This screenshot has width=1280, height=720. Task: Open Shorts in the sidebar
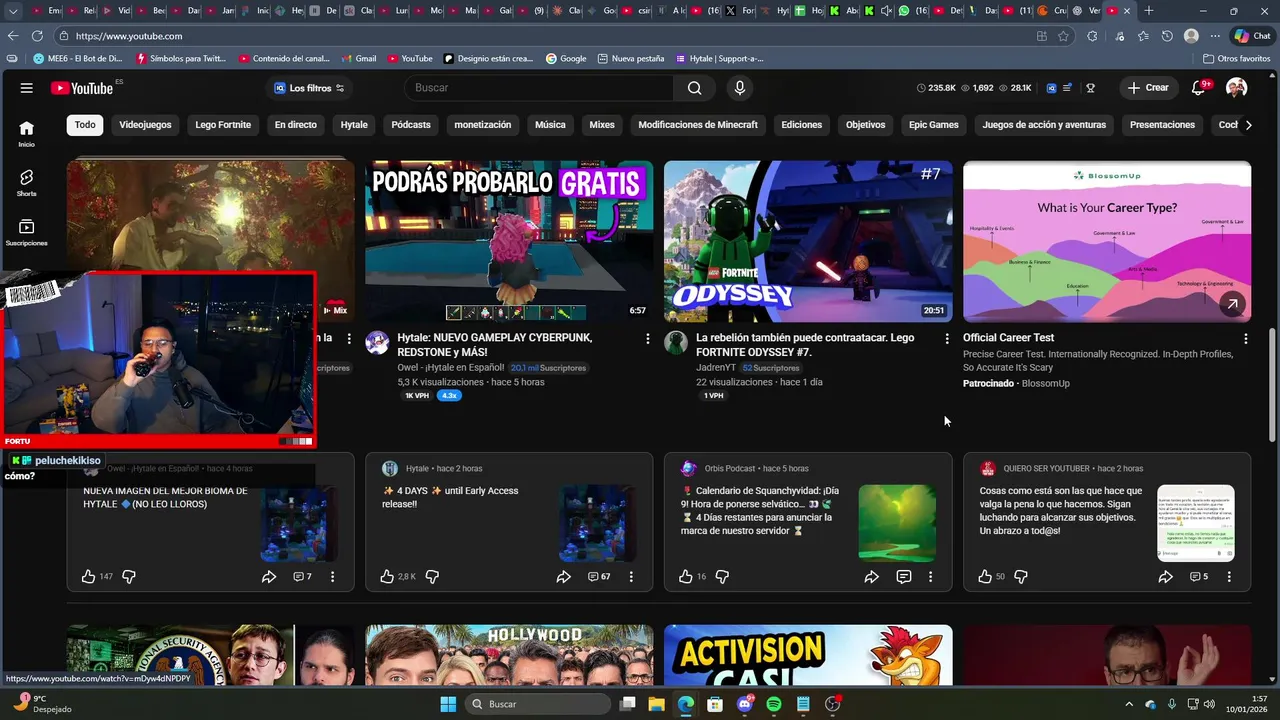coord(26,182)
